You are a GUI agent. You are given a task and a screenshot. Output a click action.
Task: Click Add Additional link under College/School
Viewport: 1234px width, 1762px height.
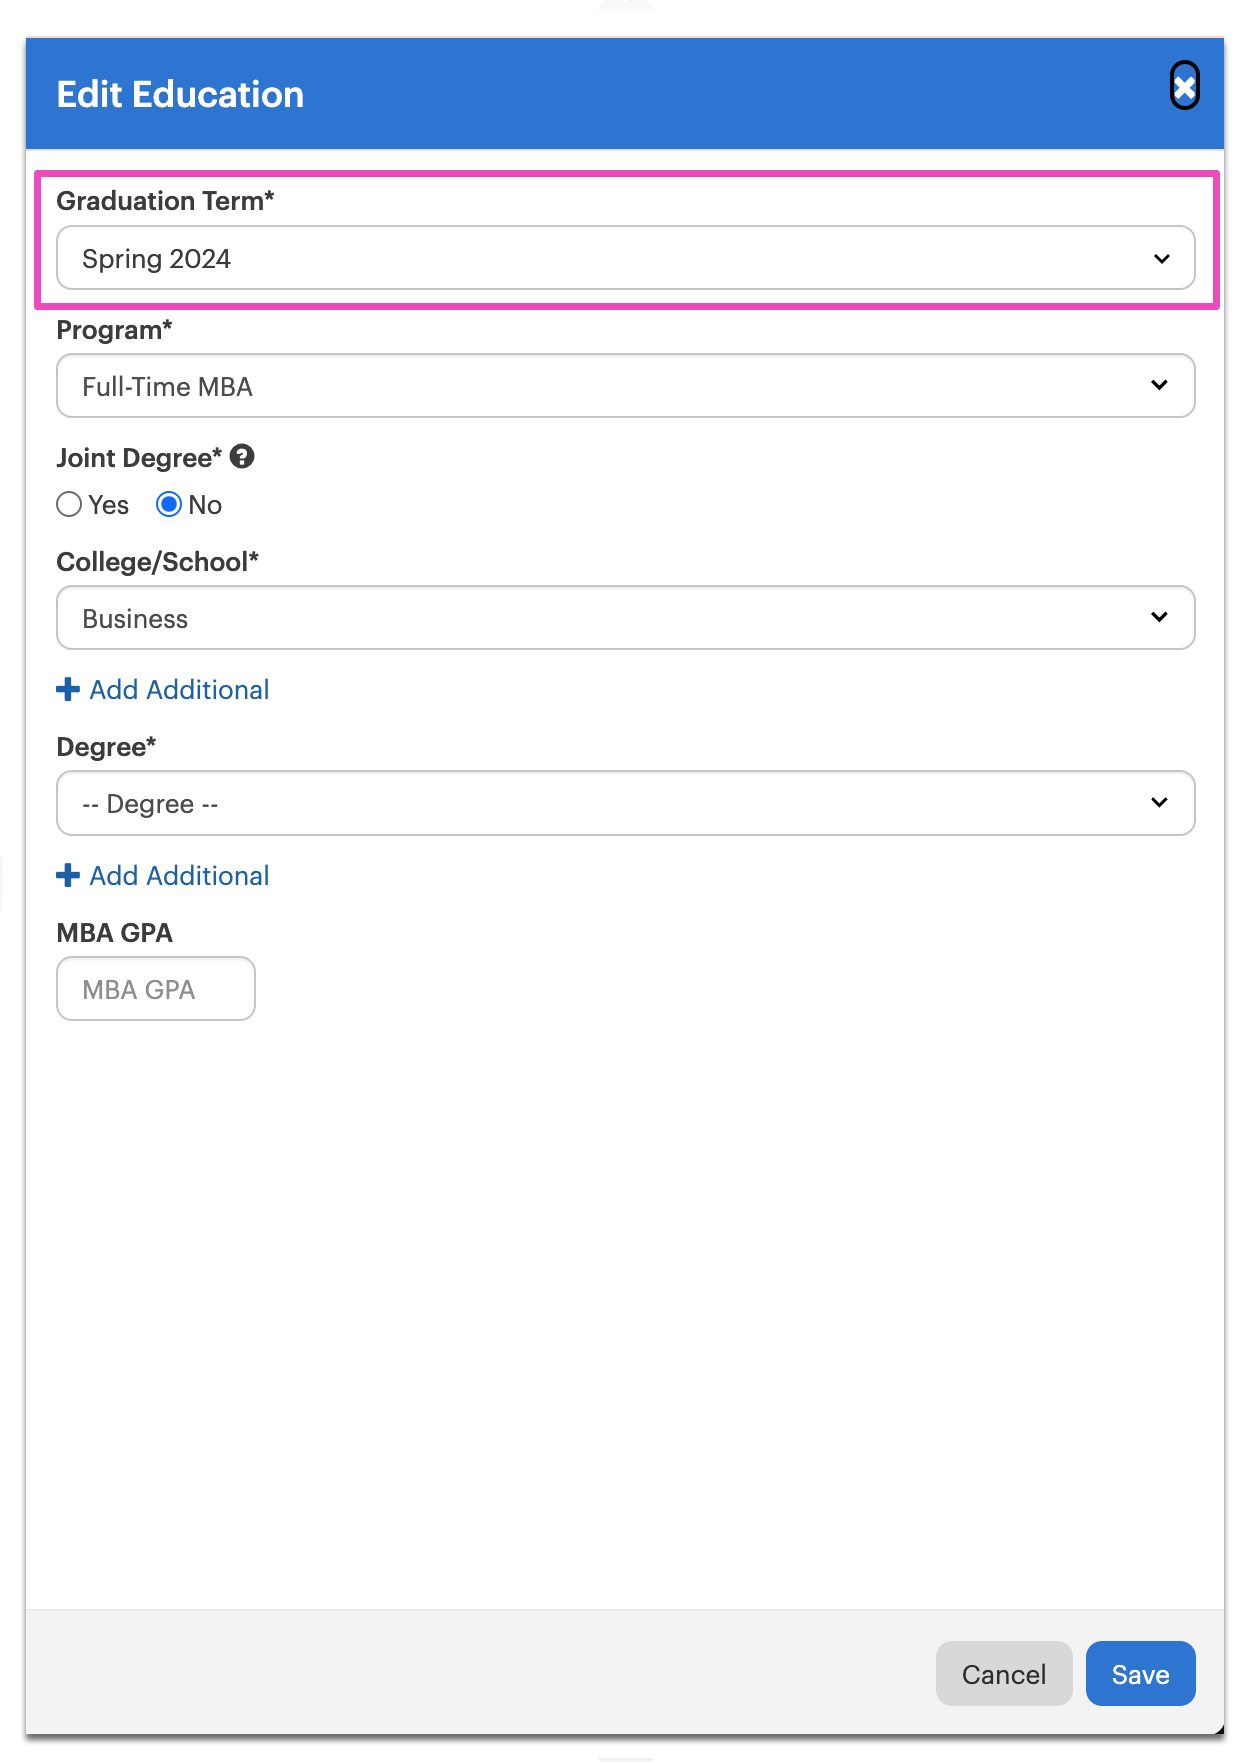tap(179, 690)
